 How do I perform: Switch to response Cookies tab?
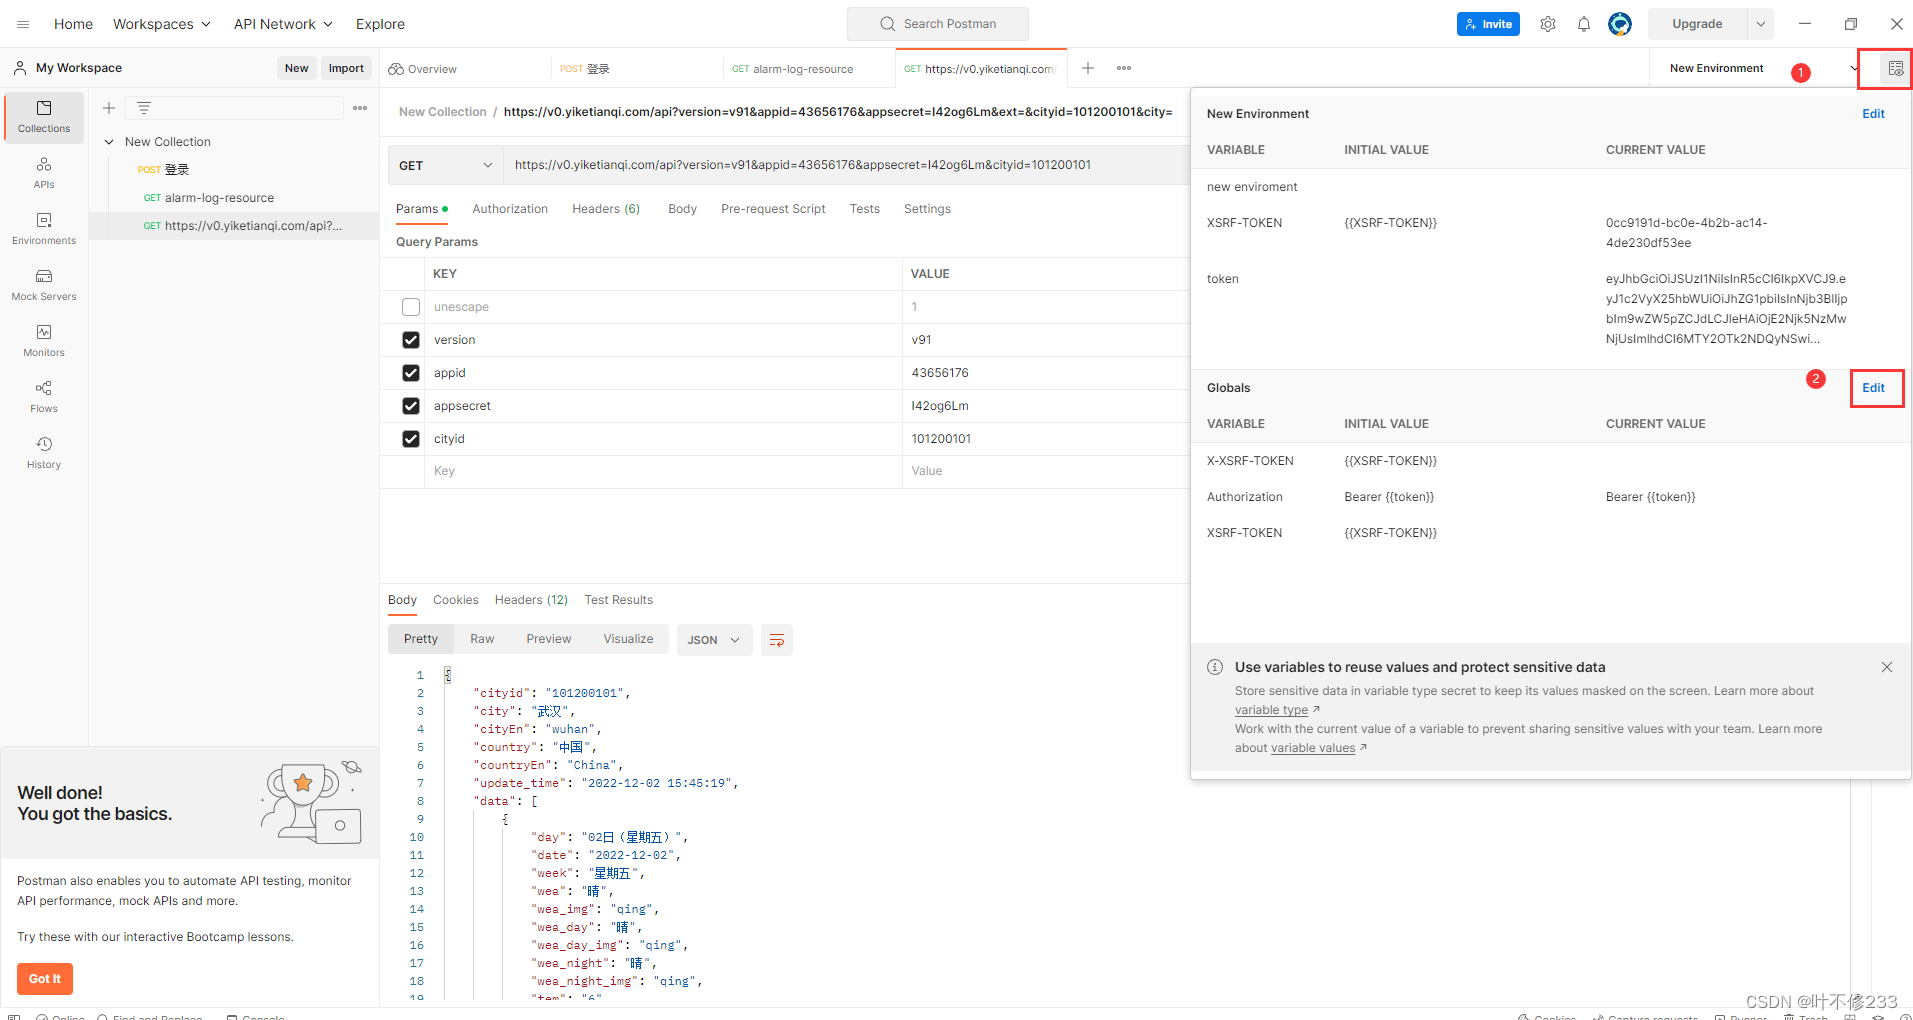[x=456, y=600]
